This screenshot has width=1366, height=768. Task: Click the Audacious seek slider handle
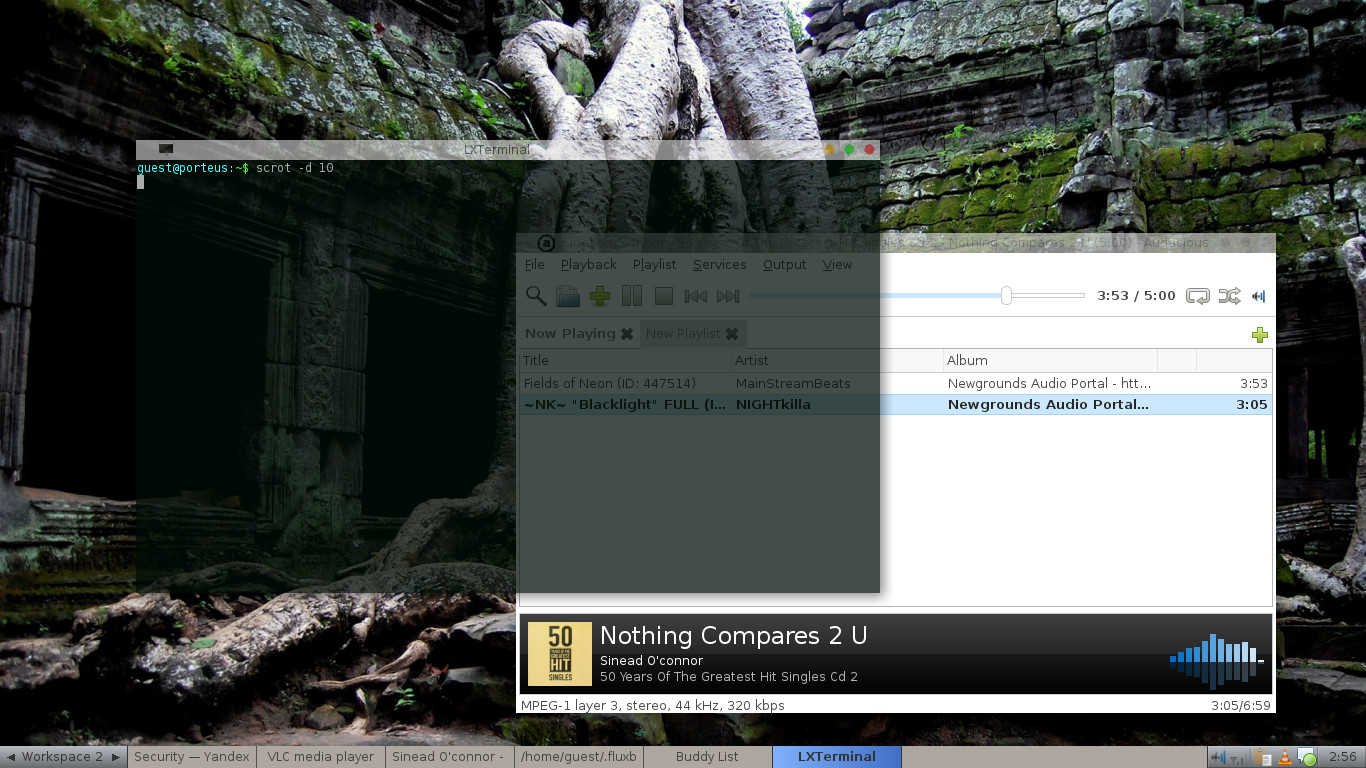(x=1006, y=295)
